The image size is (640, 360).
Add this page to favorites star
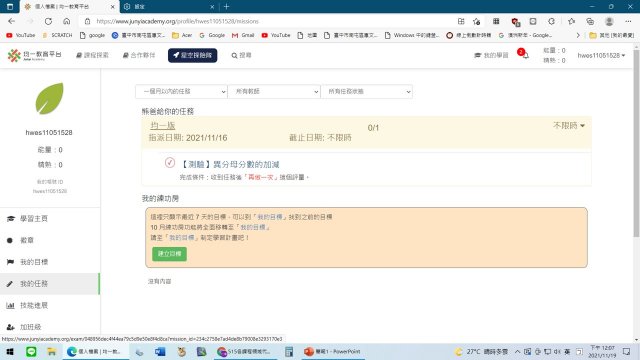click(x=476, y=21)
